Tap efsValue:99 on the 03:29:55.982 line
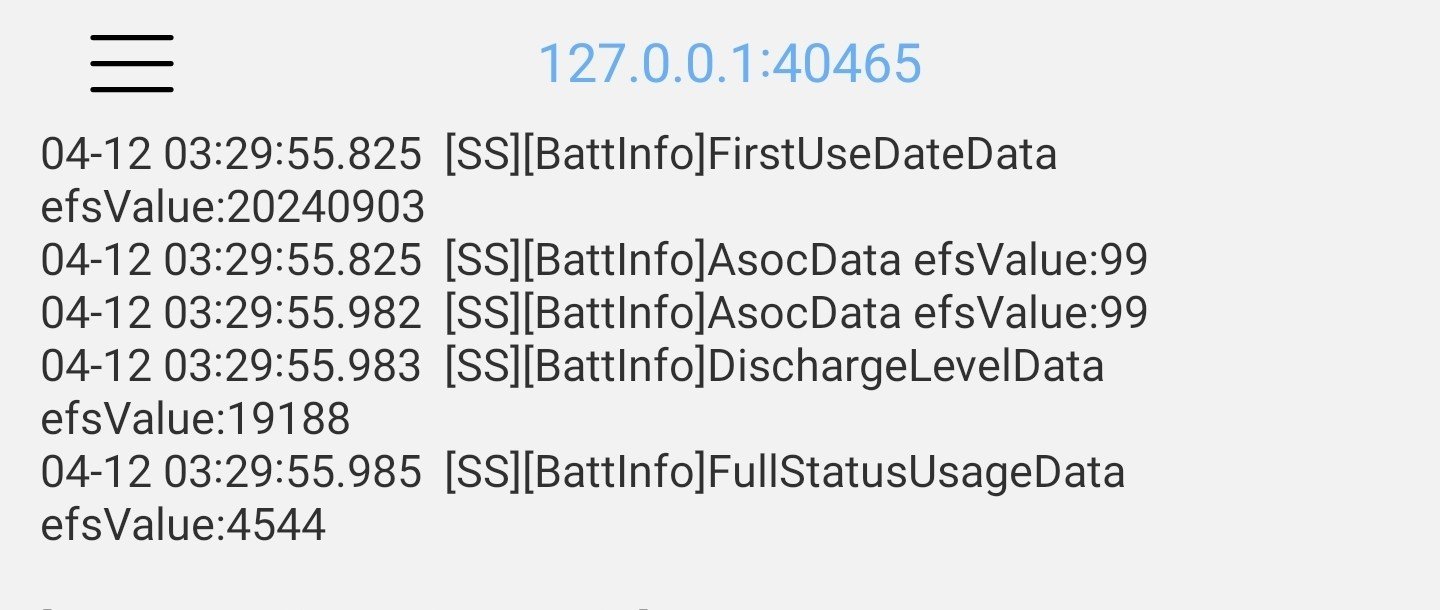 point(1030,313)
